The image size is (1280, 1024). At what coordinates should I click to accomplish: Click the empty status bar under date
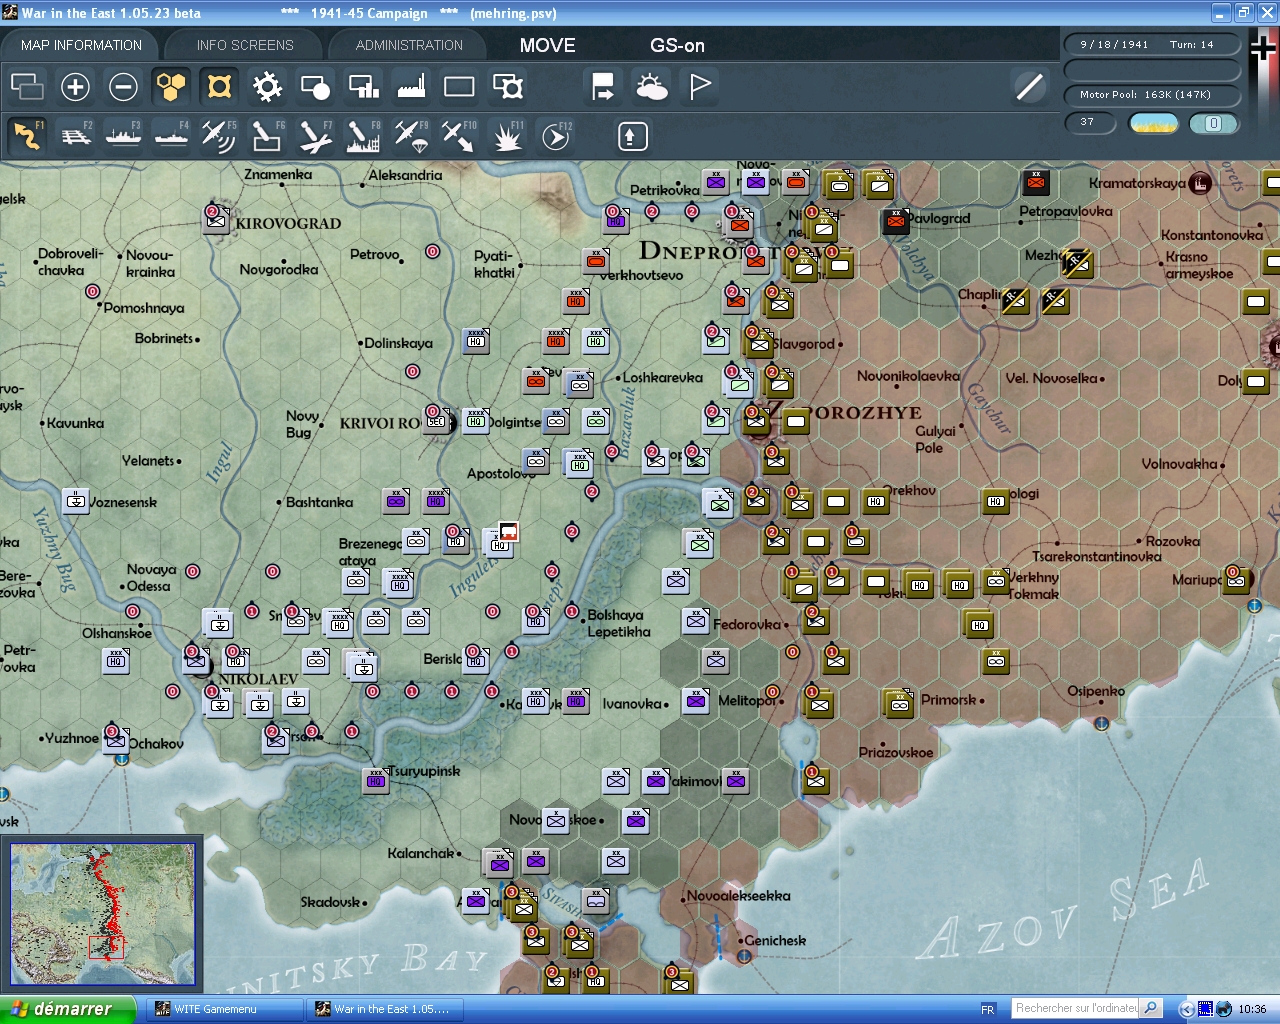(x=1152, y=70)
